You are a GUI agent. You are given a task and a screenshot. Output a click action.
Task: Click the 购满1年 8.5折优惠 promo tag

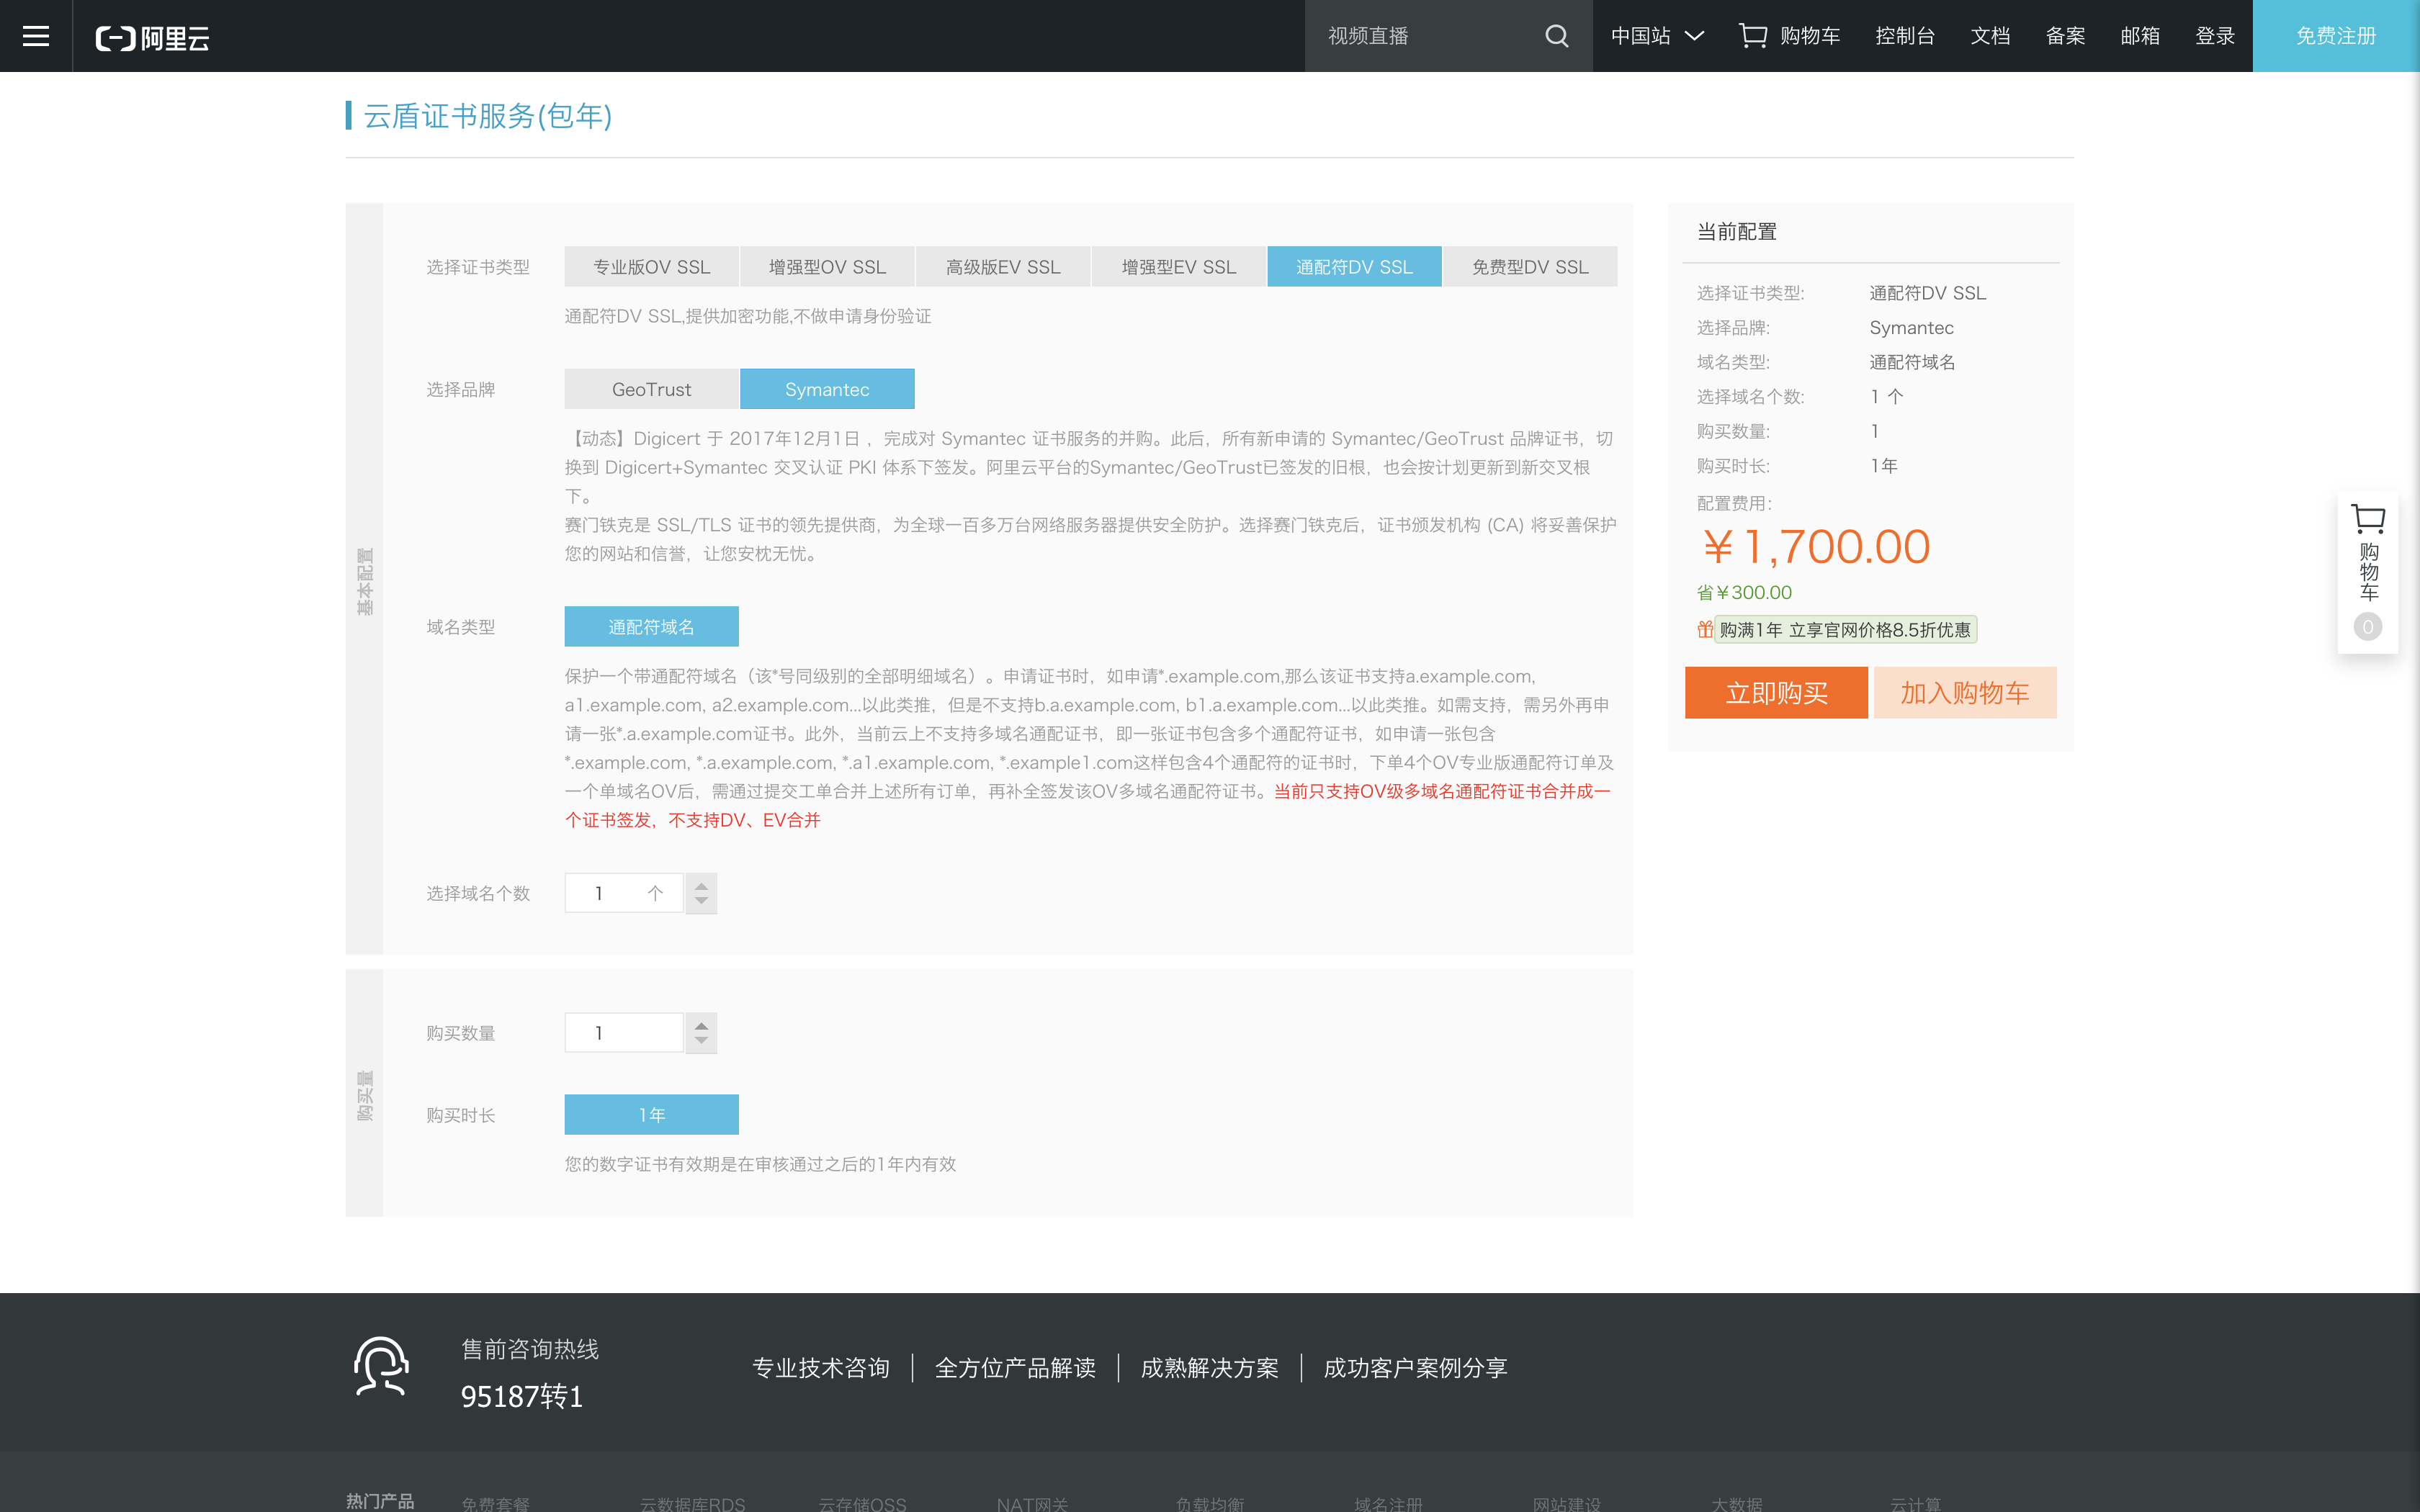(x=1845, y=629)
